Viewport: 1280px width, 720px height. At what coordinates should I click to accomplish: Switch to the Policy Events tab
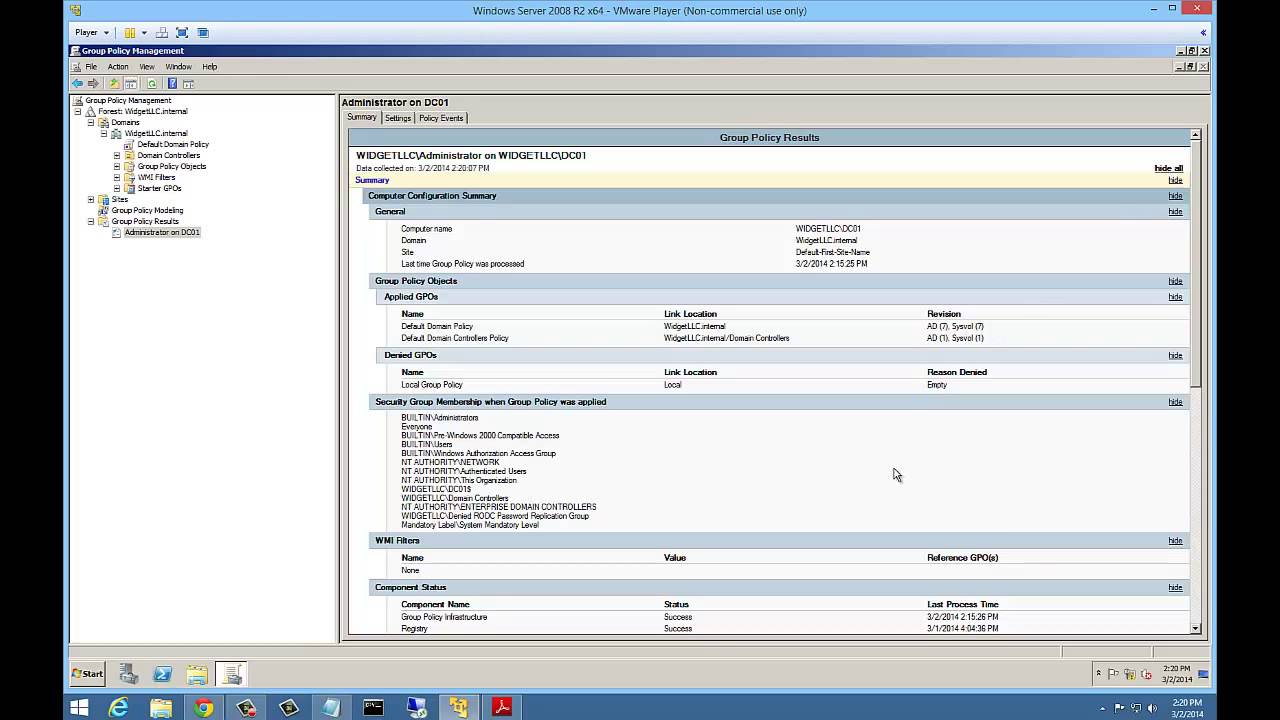click(441, 118)
